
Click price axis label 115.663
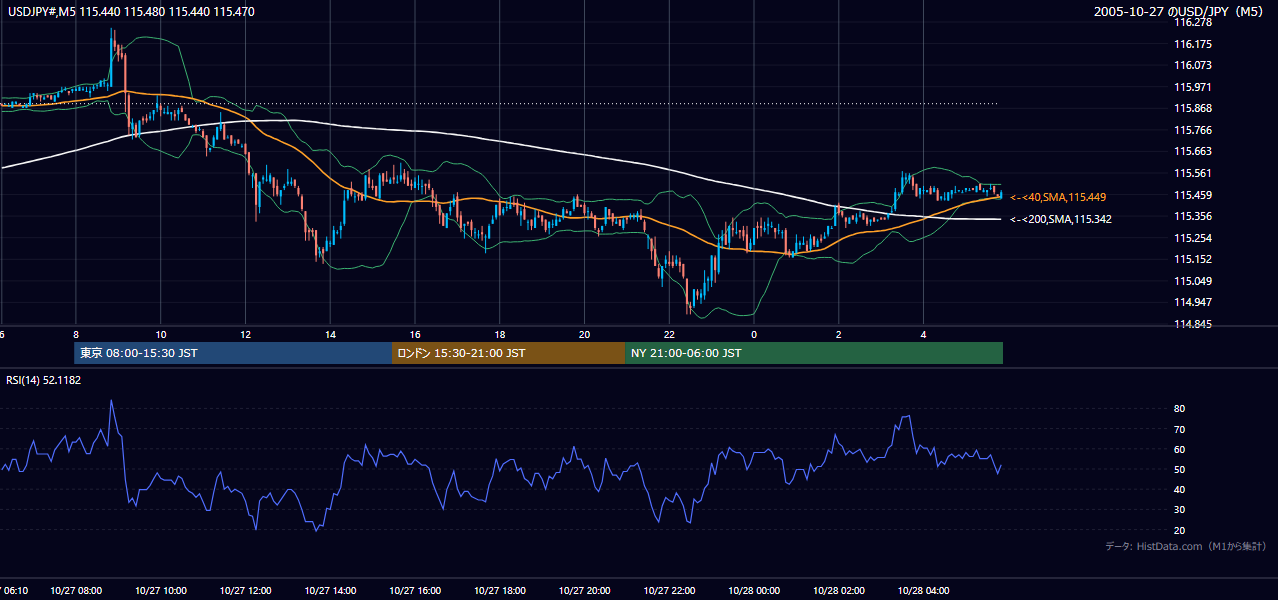[x=1194, y=151]
